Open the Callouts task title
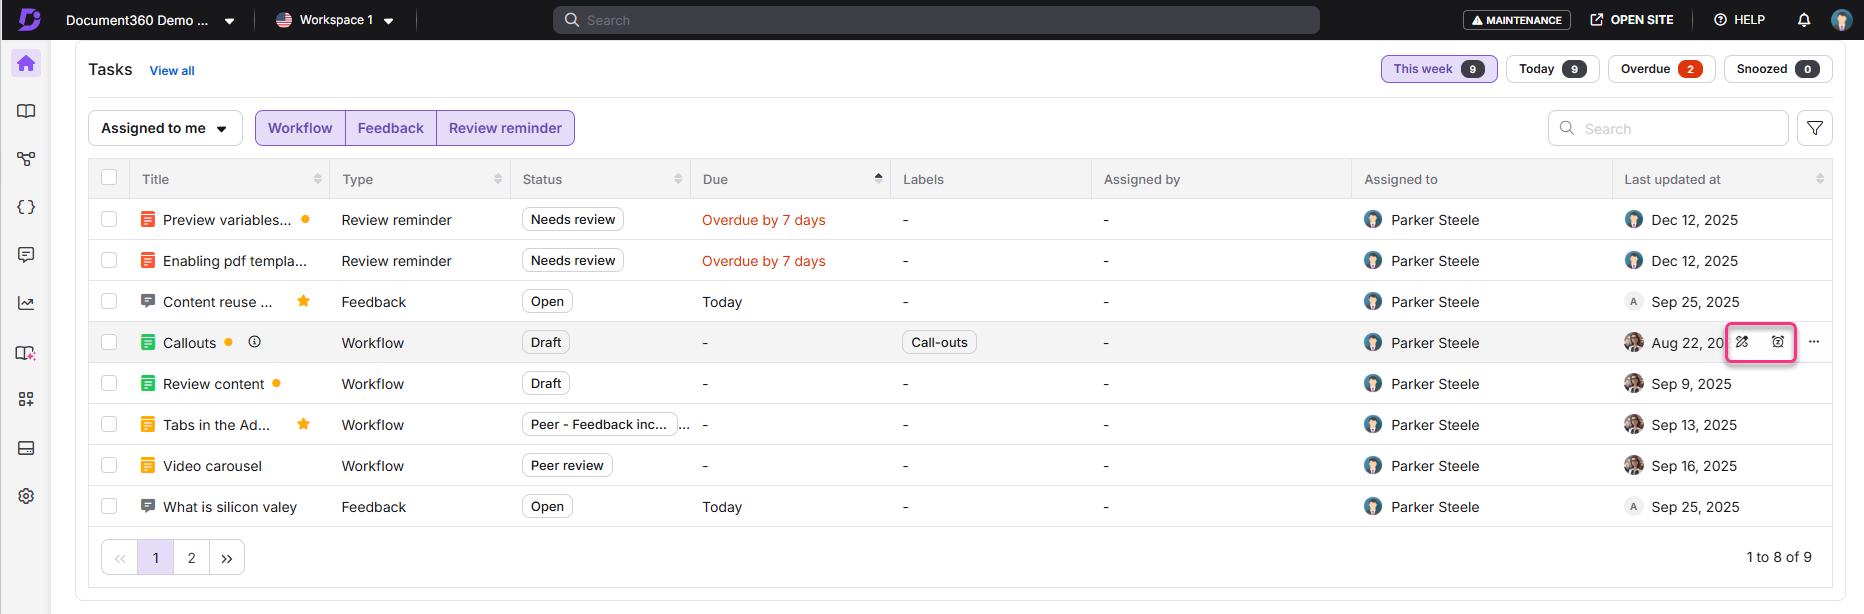The image size is (1864, 614). click(189, 343)
